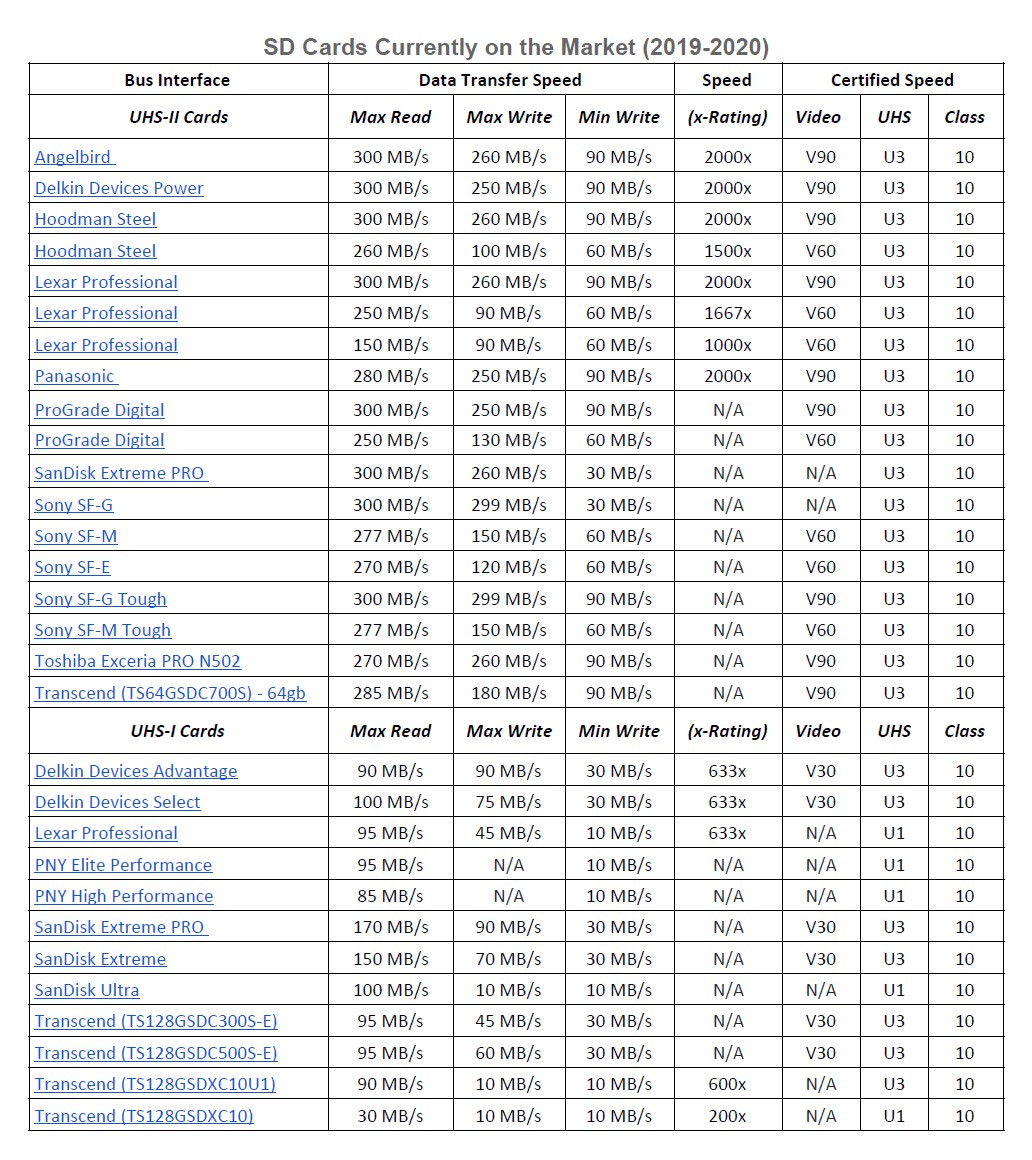Open the Sony SF-G Tough link

pos(100,599)
